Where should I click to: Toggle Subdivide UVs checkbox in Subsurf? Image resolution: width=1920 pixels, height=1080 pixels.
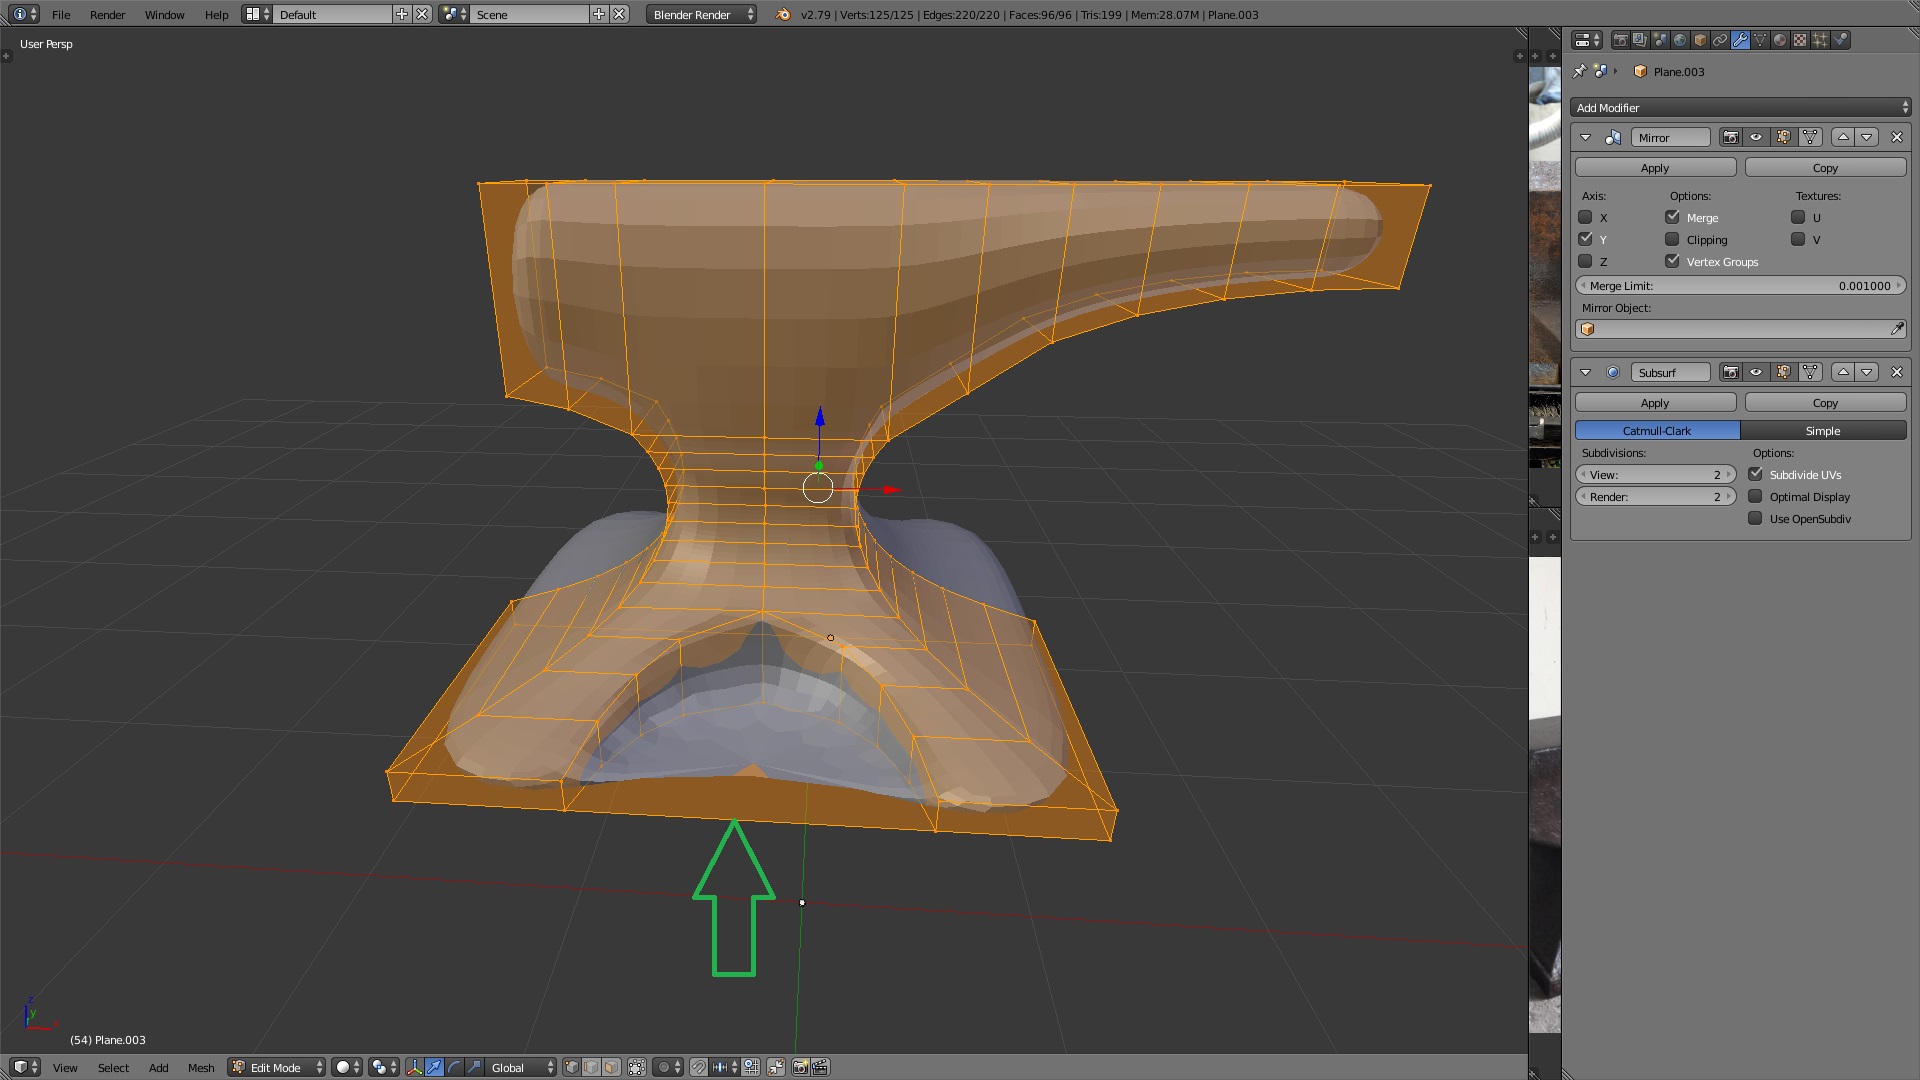[x=1756, y=473]
